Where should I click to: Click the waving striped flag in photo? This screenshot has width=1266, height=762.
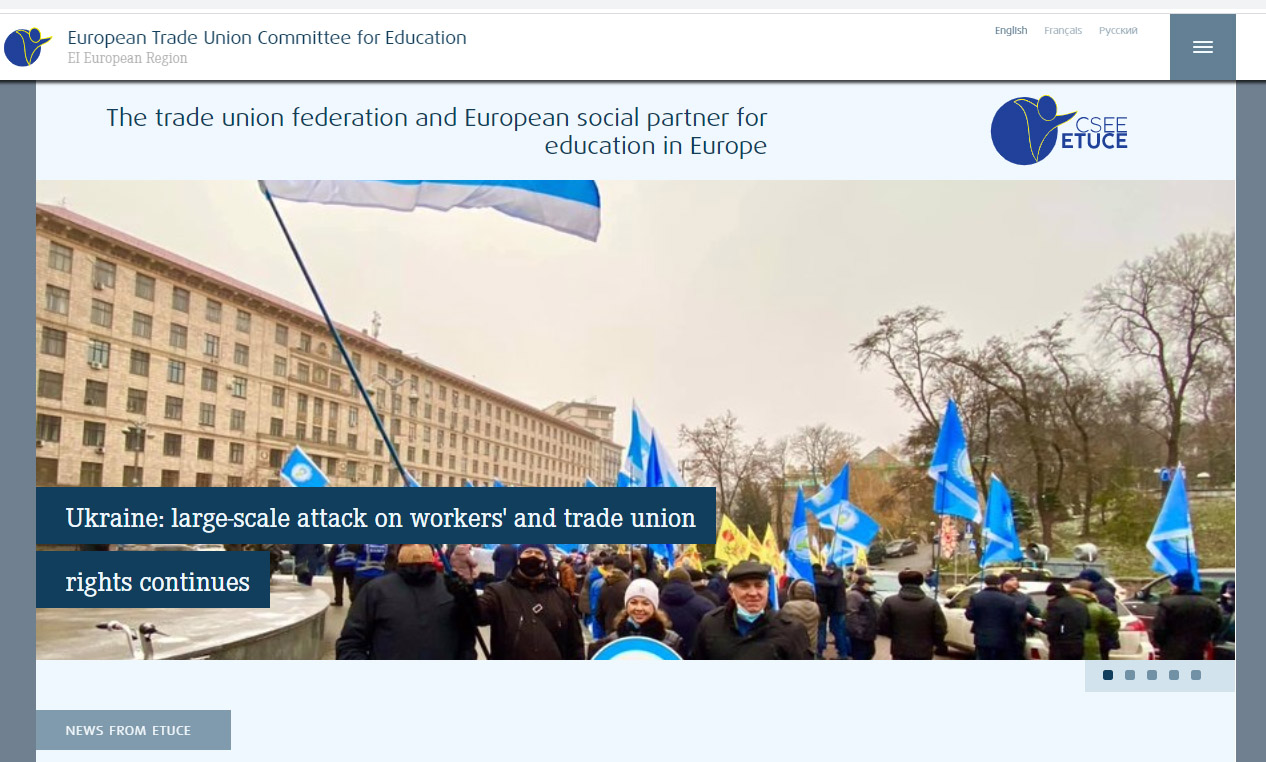click(x=430, y=205)
